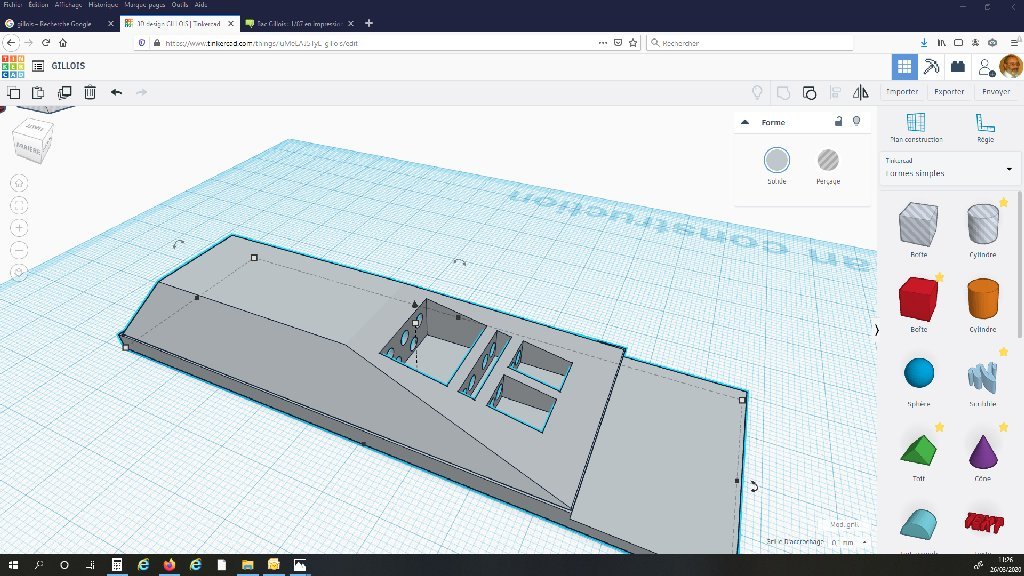Pick the teal round roof shape
The height and width of the screenshot is (576, 1024).
click(x=918, y=524)
